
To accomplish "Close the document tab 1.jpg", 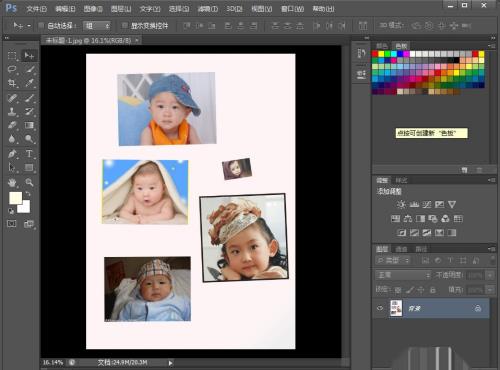I will coord(137,41).
